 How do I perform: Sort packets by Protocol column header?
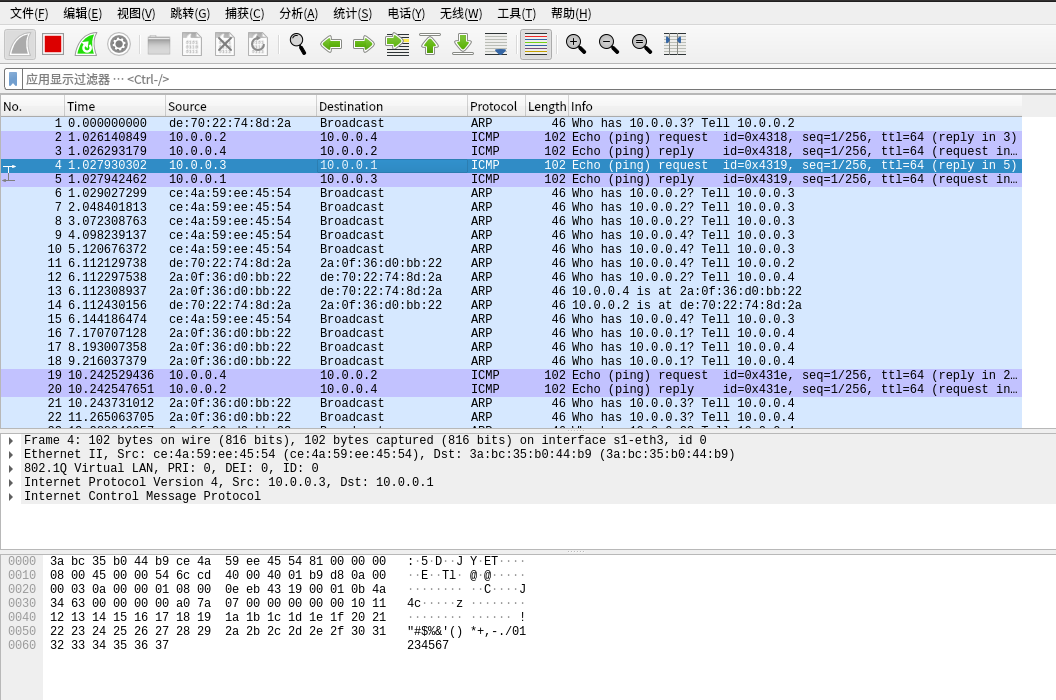pos(496,106)
